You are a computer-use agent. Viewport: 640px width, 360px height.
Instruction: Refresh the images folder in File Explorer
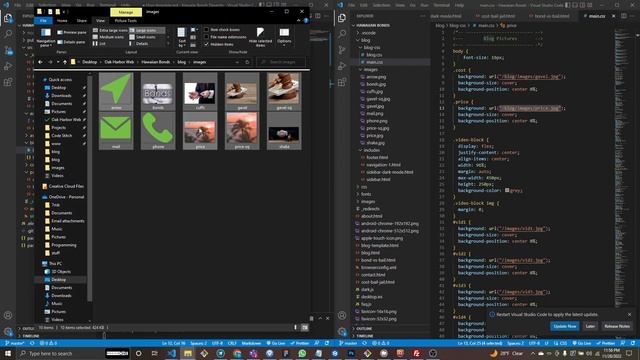pyautogui.click(x=247, y=62)
